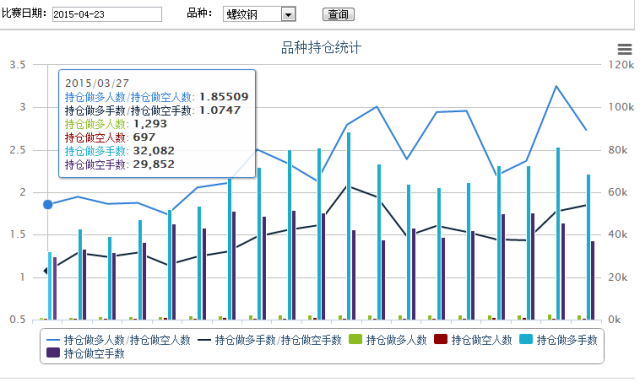This screenshot has height=382, width=640.
Task: Click the green 持仓做多人数 legend swatch
Action: point(356,339)
